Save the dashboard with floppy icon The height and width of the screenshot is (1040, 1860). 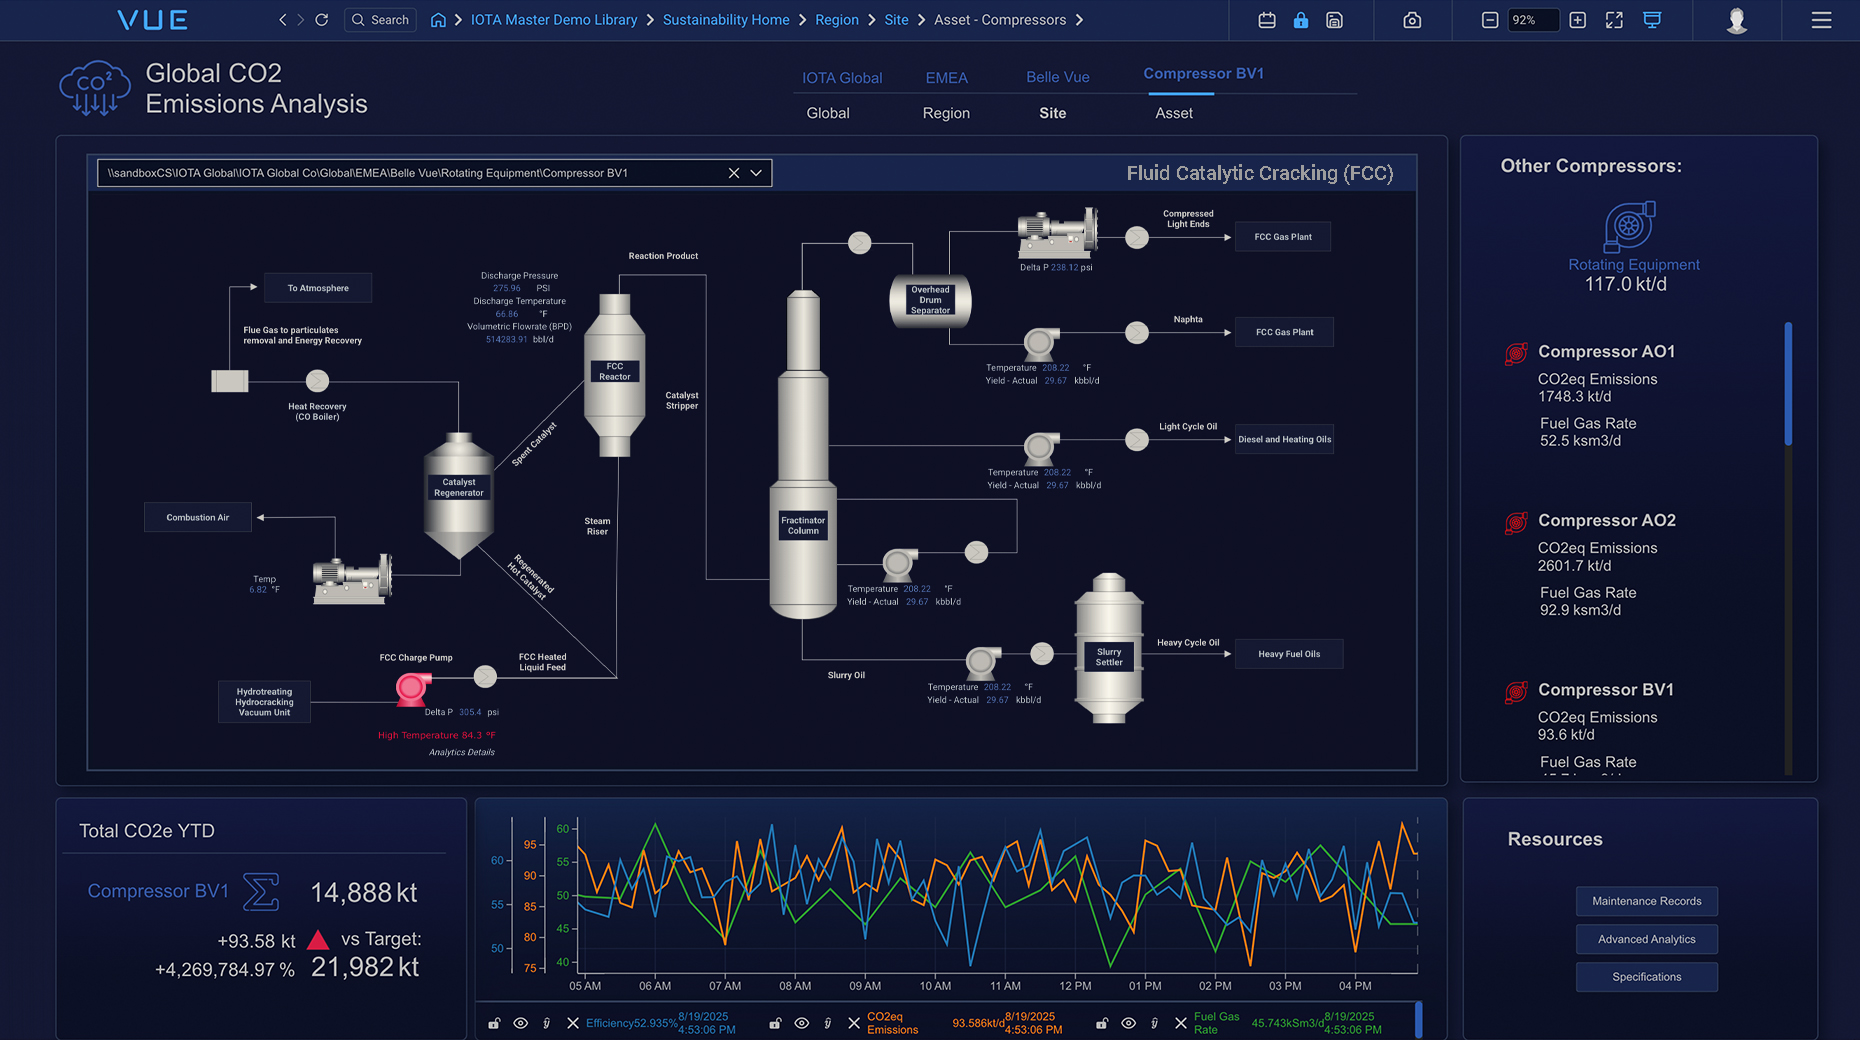(1335, 20)
